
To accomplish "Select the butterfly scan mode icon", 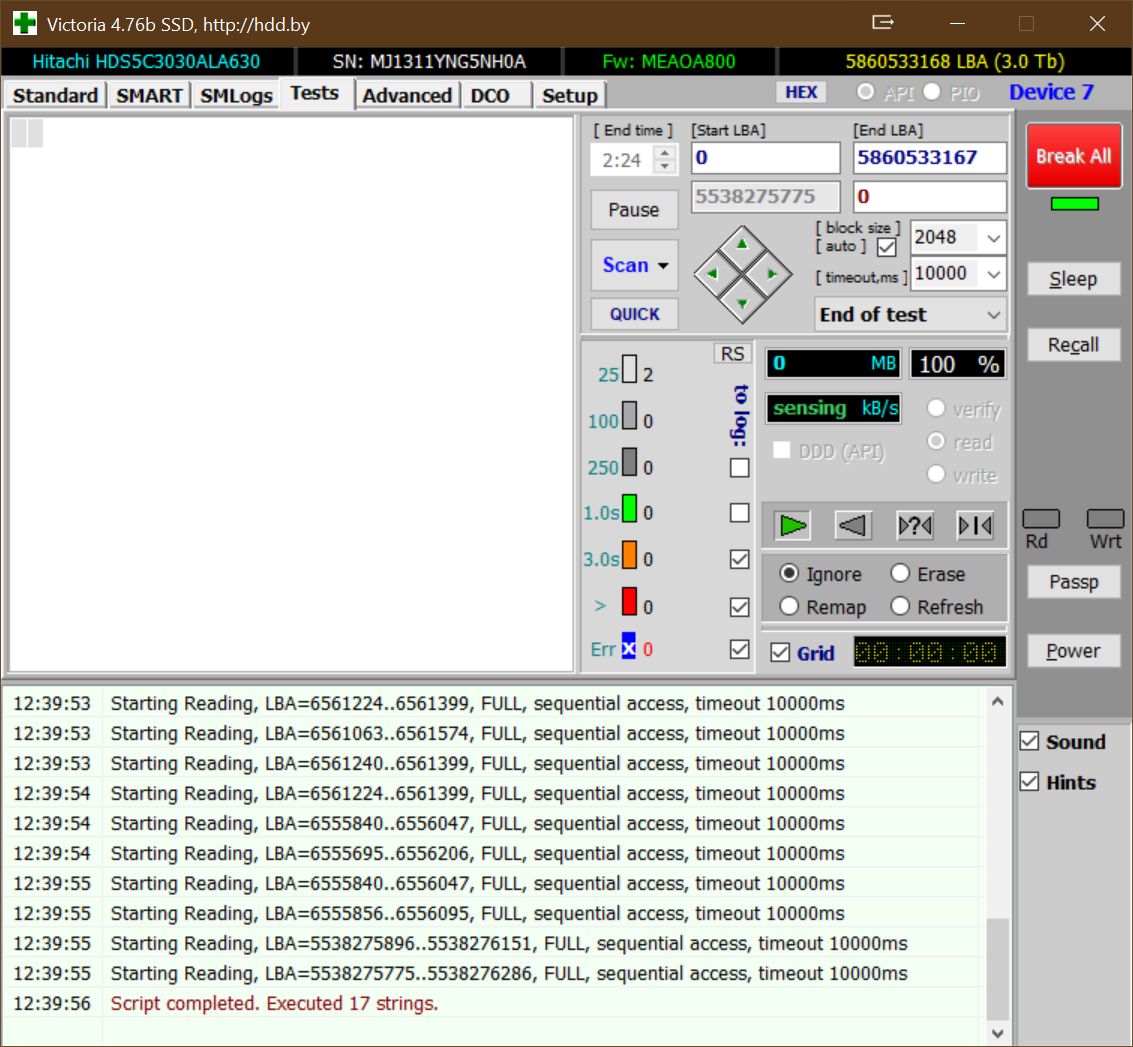I will tap(974, 525).
